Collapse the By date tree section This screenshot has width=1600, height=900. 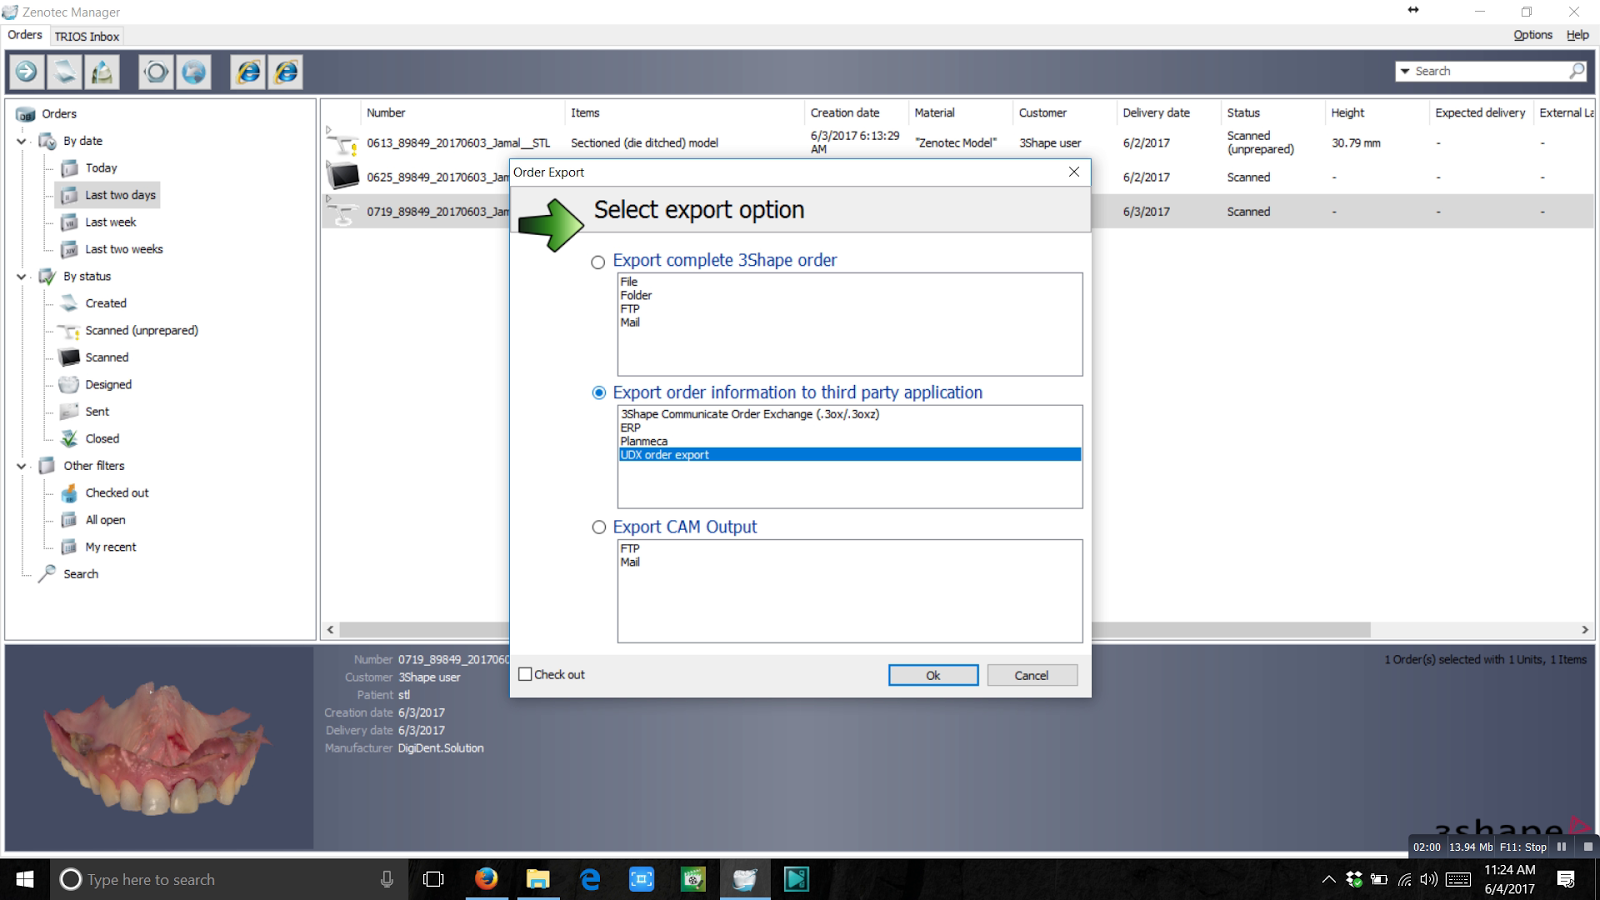tap(21, 140)
